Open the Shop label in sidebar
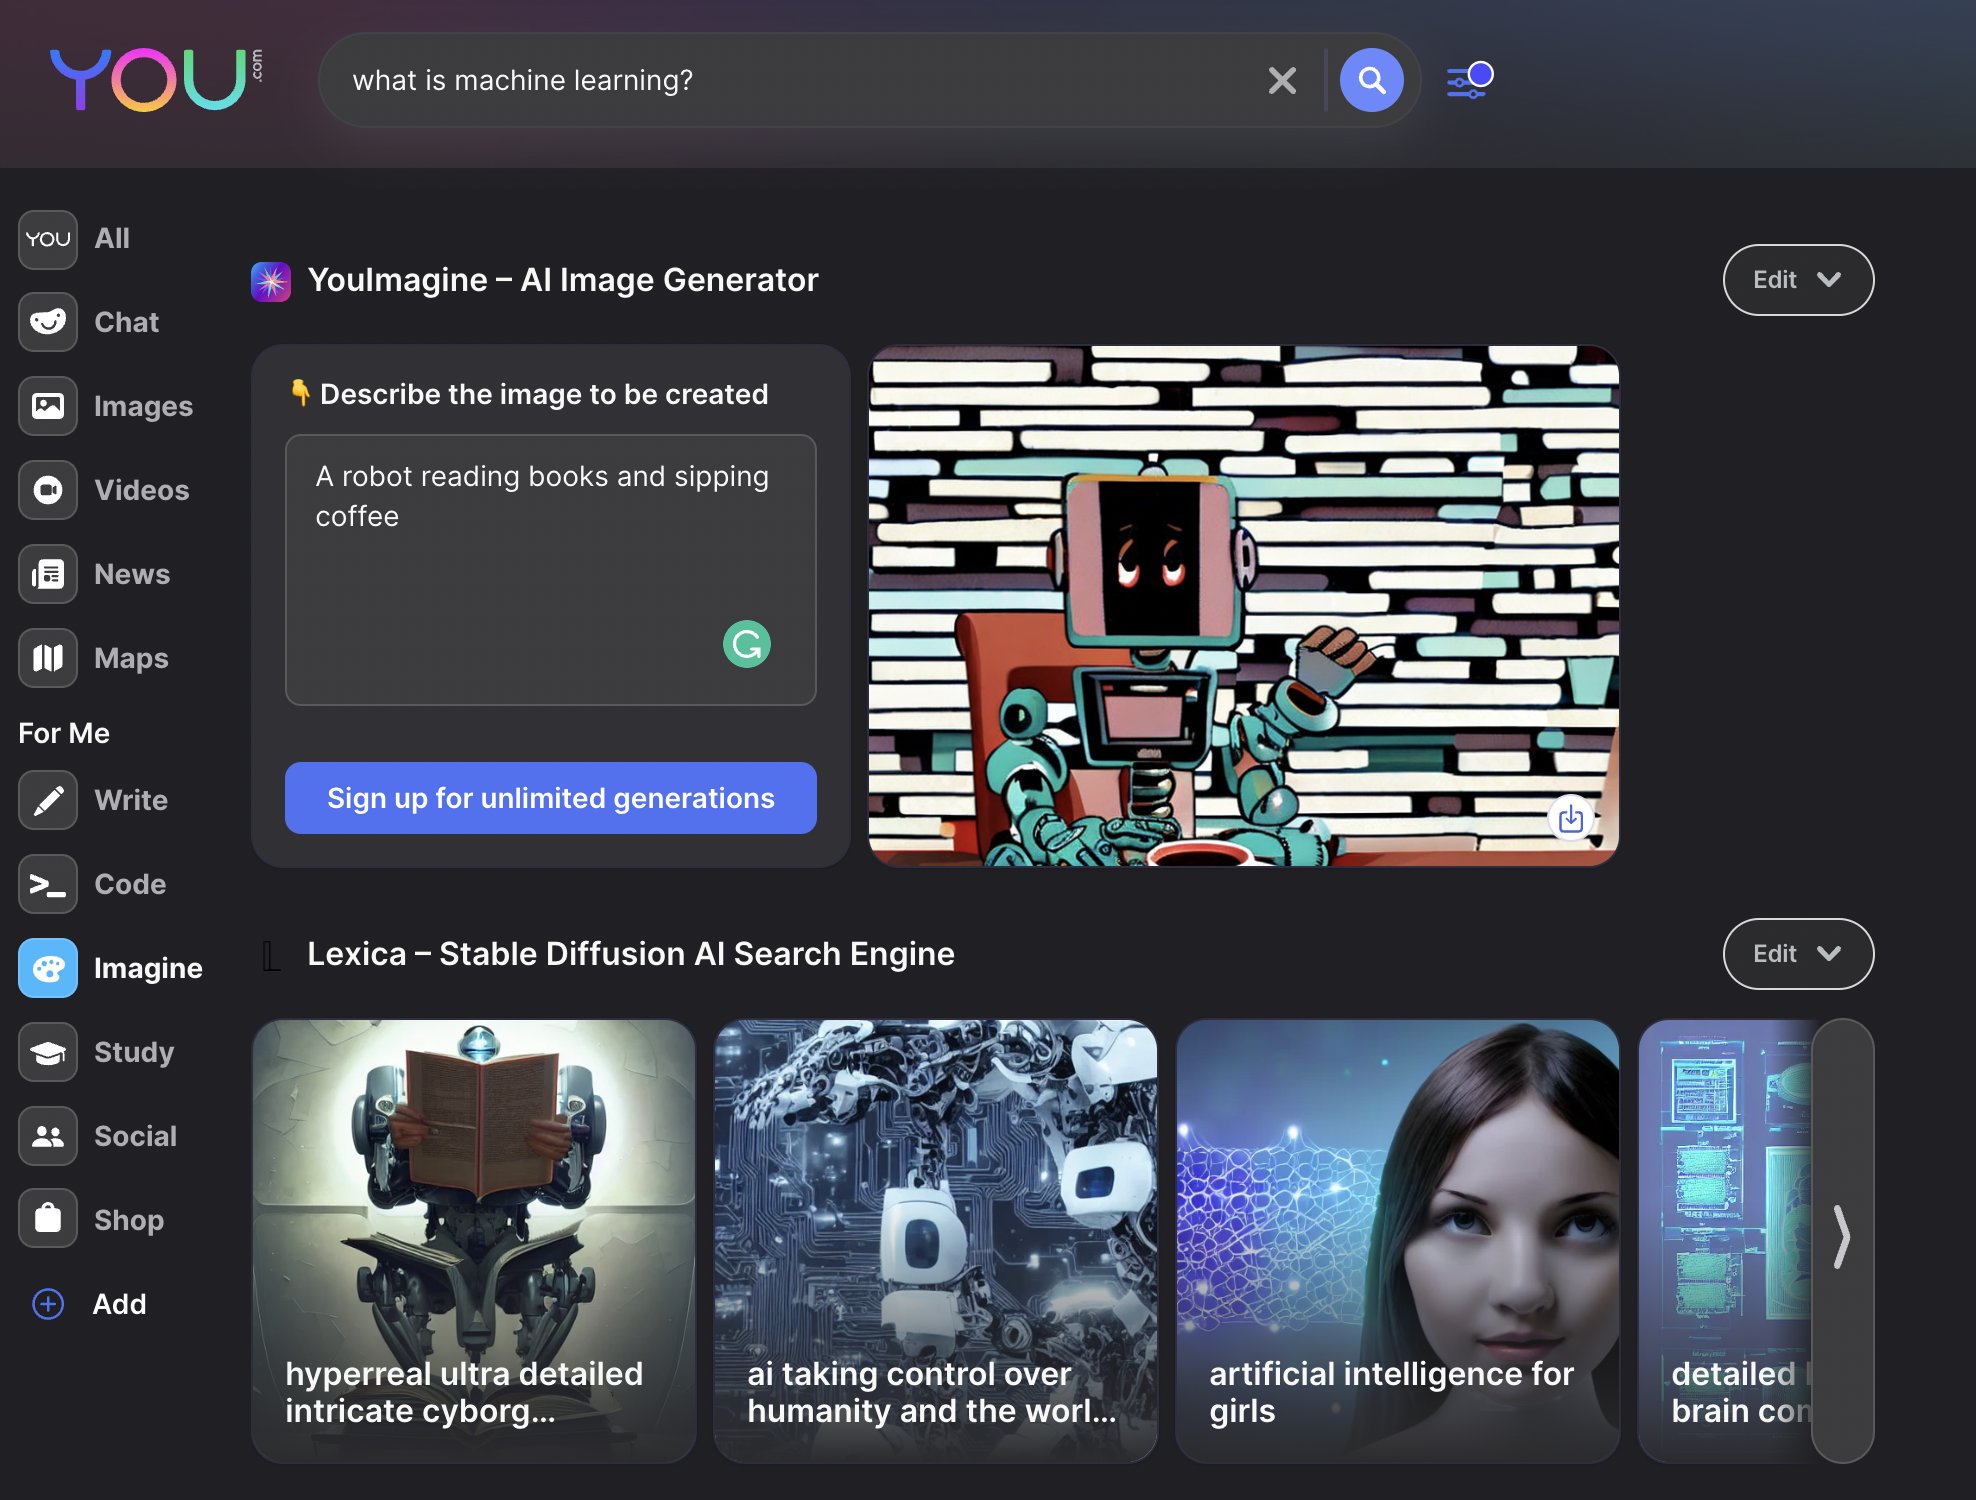The height and width of the screenshot is (1500, 1976). pos(129,1220)
